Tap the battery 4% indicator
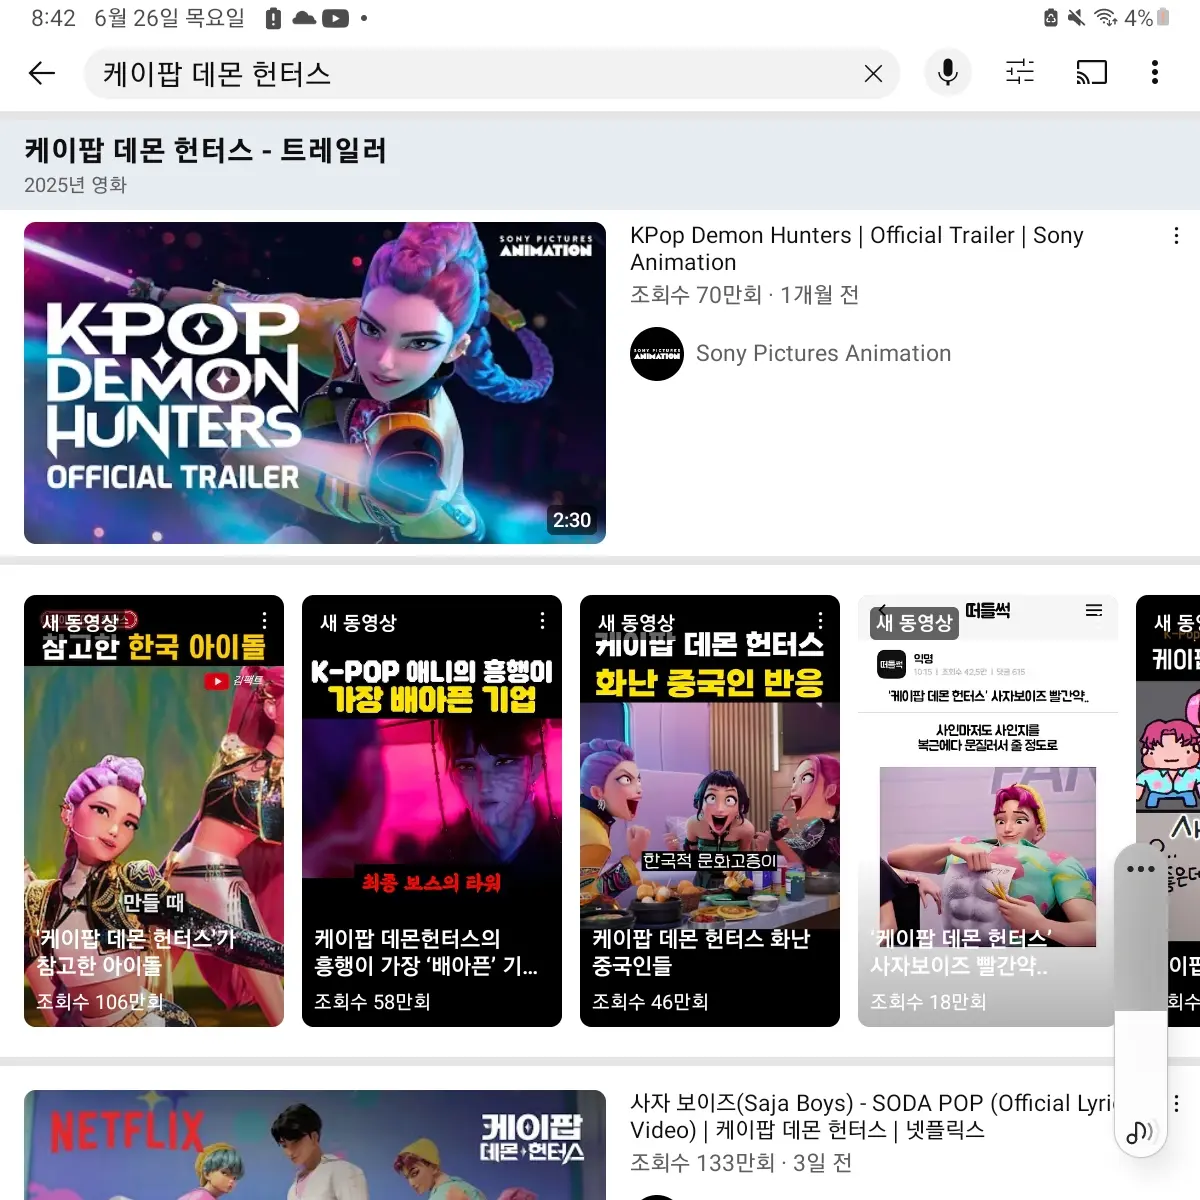This screenshot has width=1200, height=1200. point(1147,18)
